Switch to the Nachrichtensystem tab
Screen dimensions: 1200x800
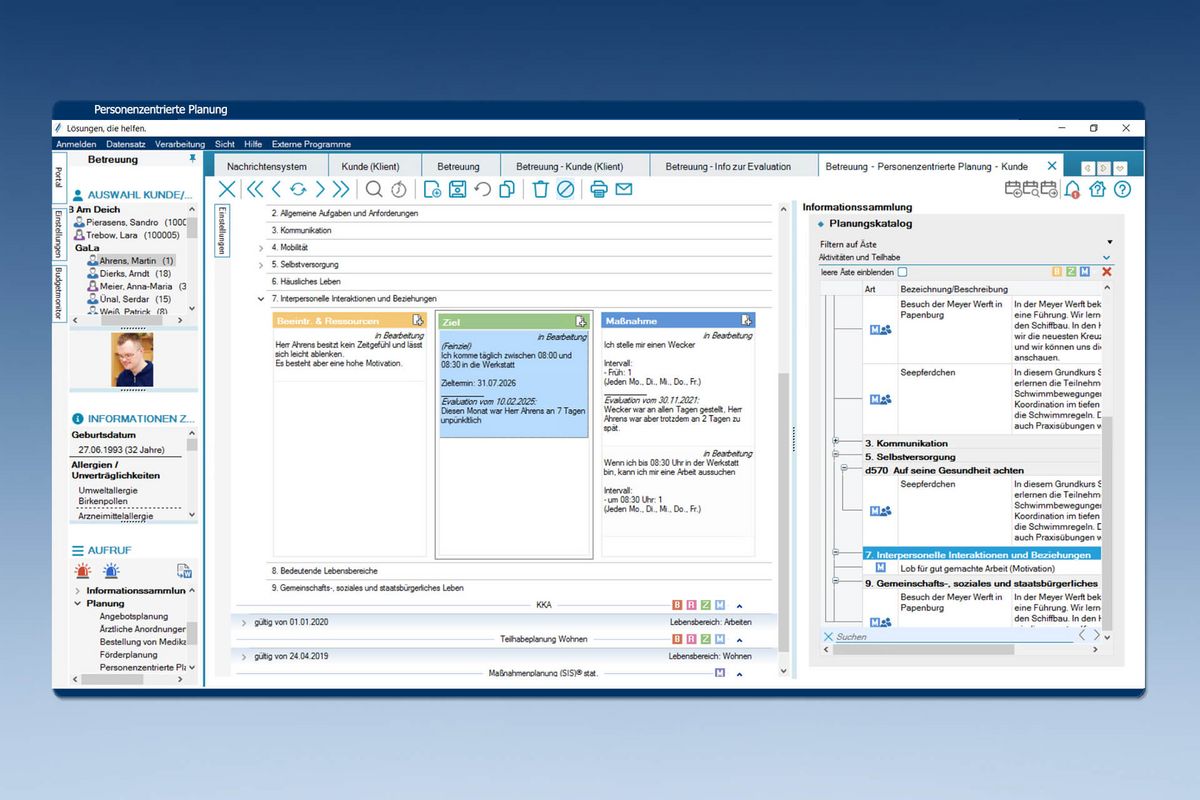[266, 167]
